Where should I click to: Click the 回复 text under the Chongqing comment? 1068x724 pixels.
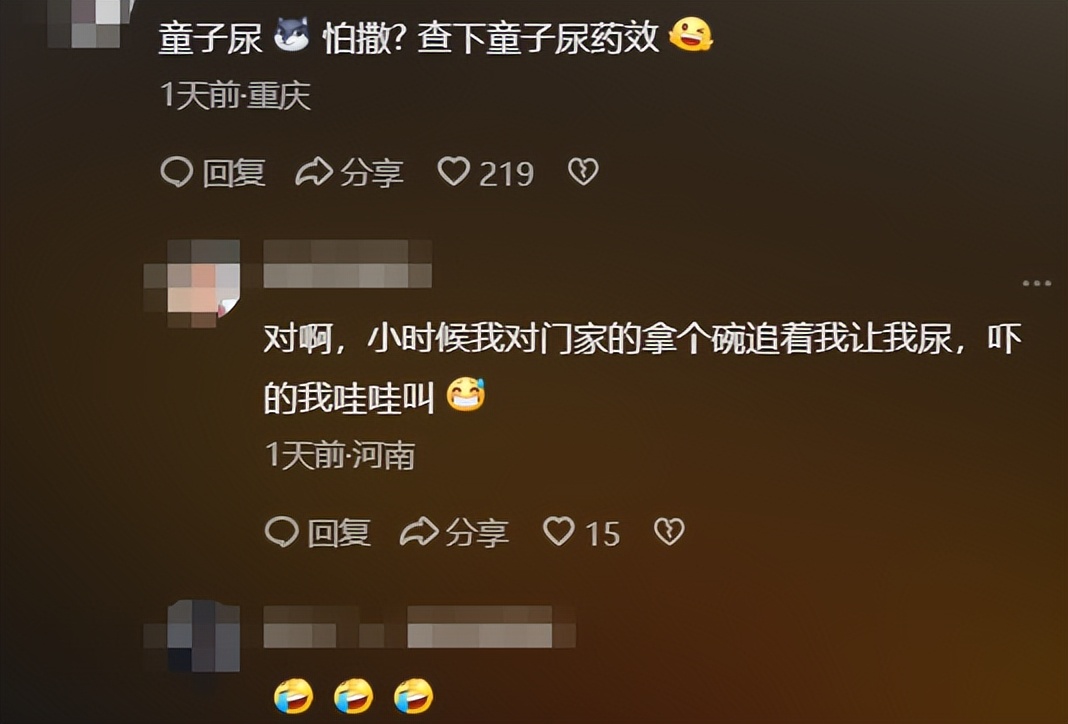click(x=234, y=173)
